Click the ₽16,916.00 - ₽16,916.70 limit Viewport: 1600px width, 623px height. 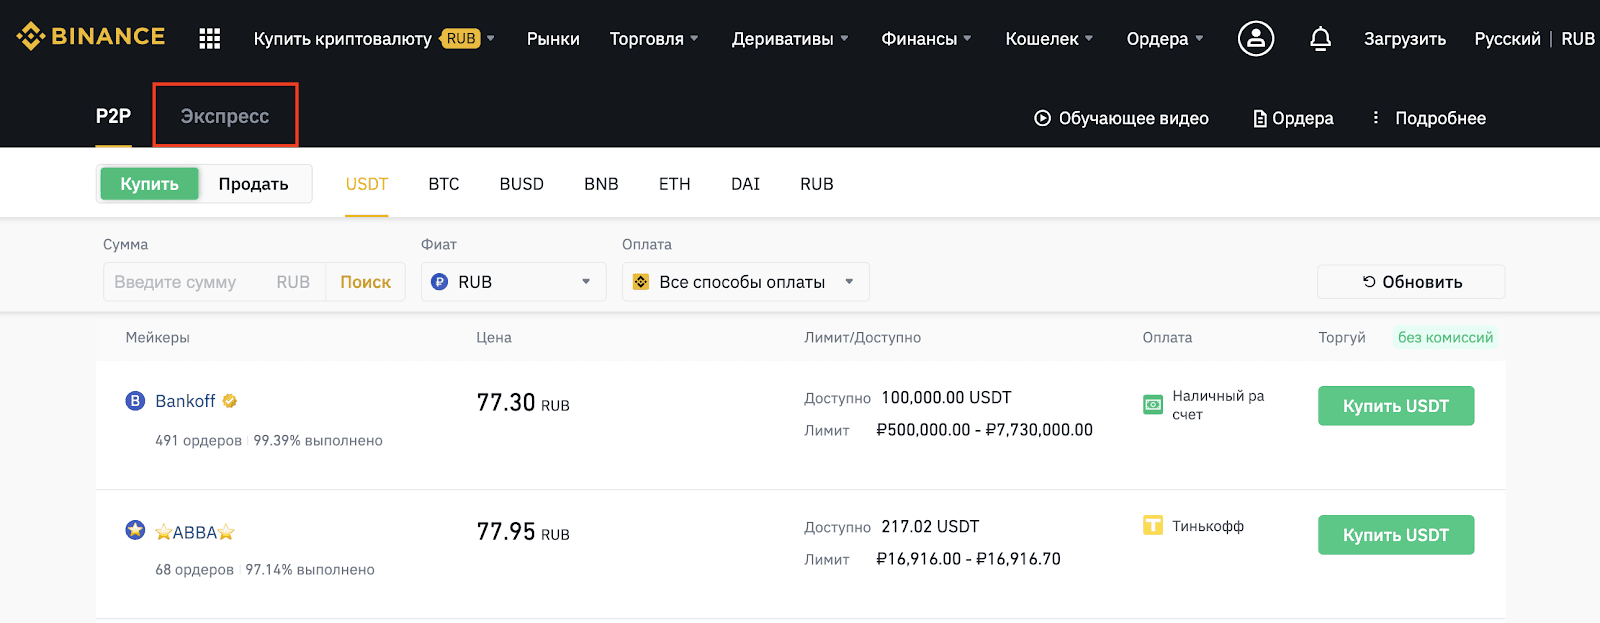pos(968,559)
